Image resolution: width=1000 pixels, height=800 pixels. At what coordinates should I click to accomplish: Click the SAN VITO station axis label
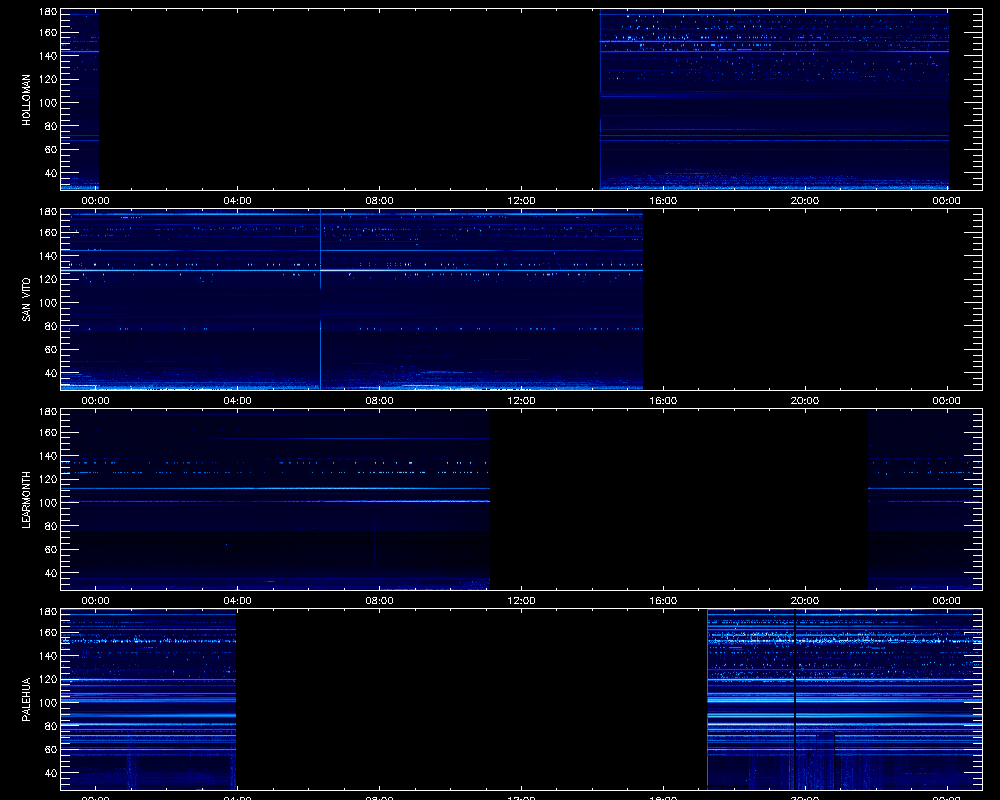click(x=26, y=299)
